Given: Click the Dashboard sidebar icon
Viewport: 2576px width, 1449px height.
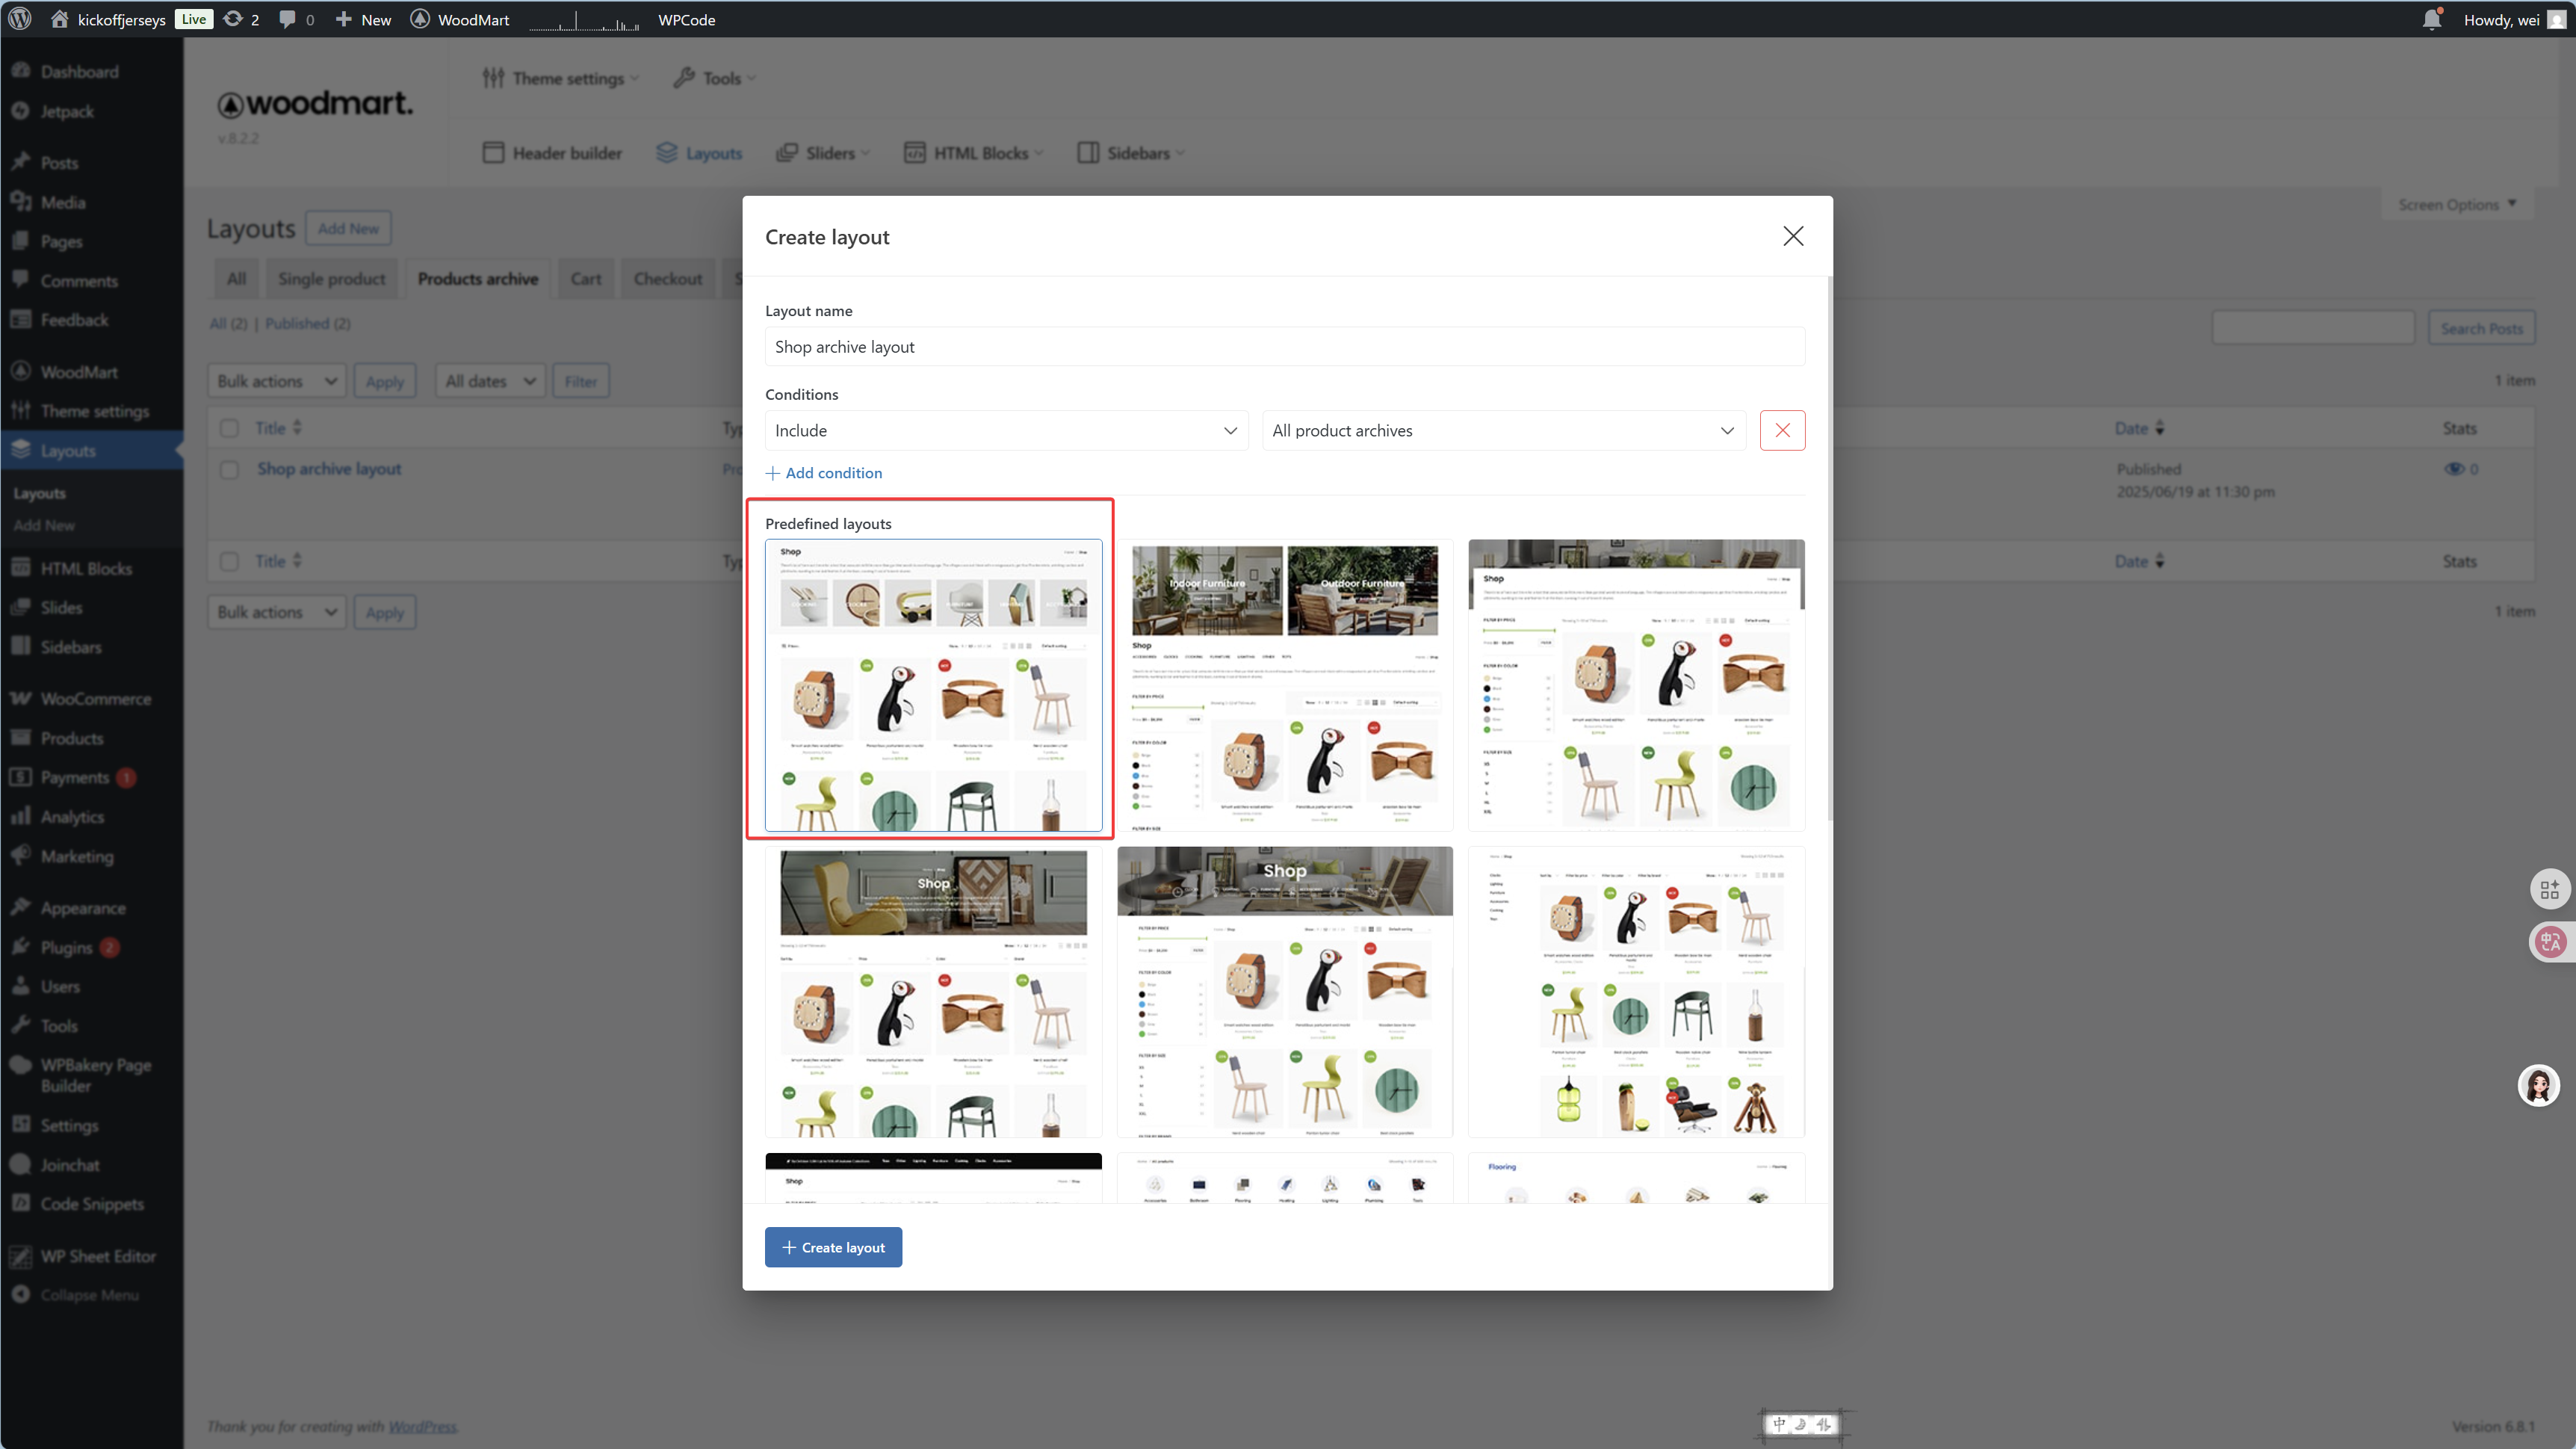Looking at the screenshot, I should tap(21, 71).
